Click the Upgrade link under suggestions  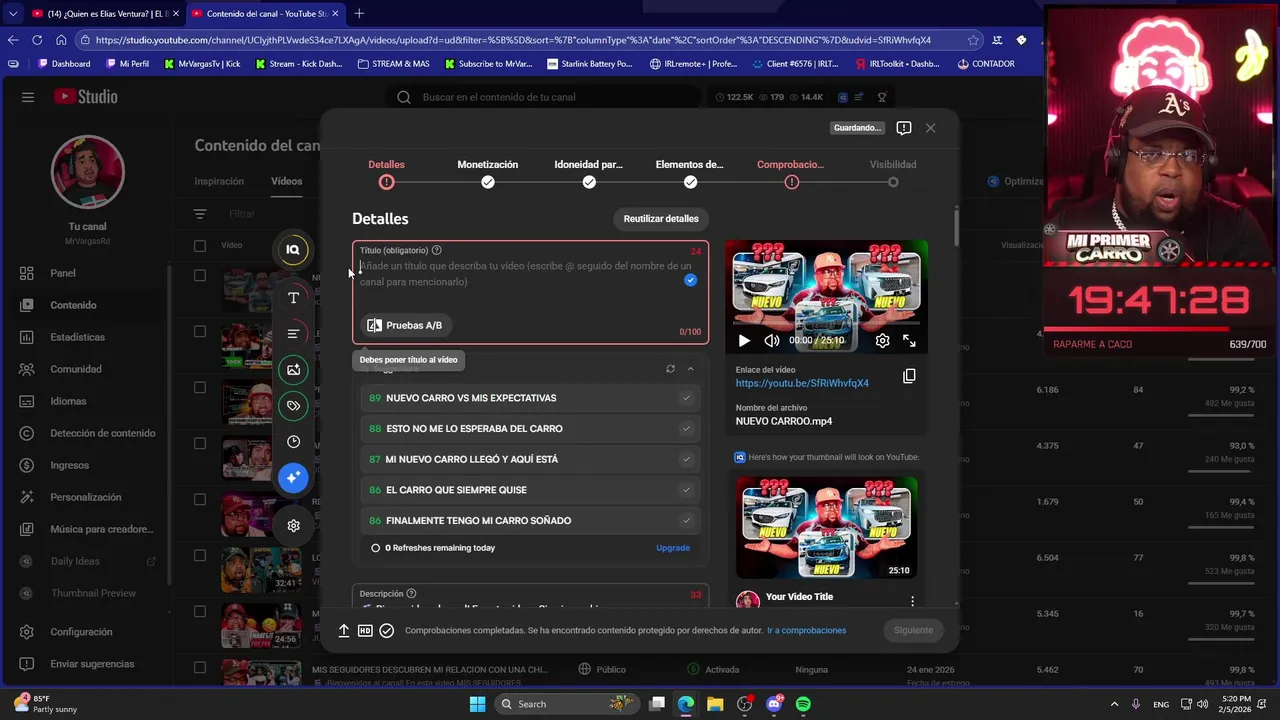673,548
